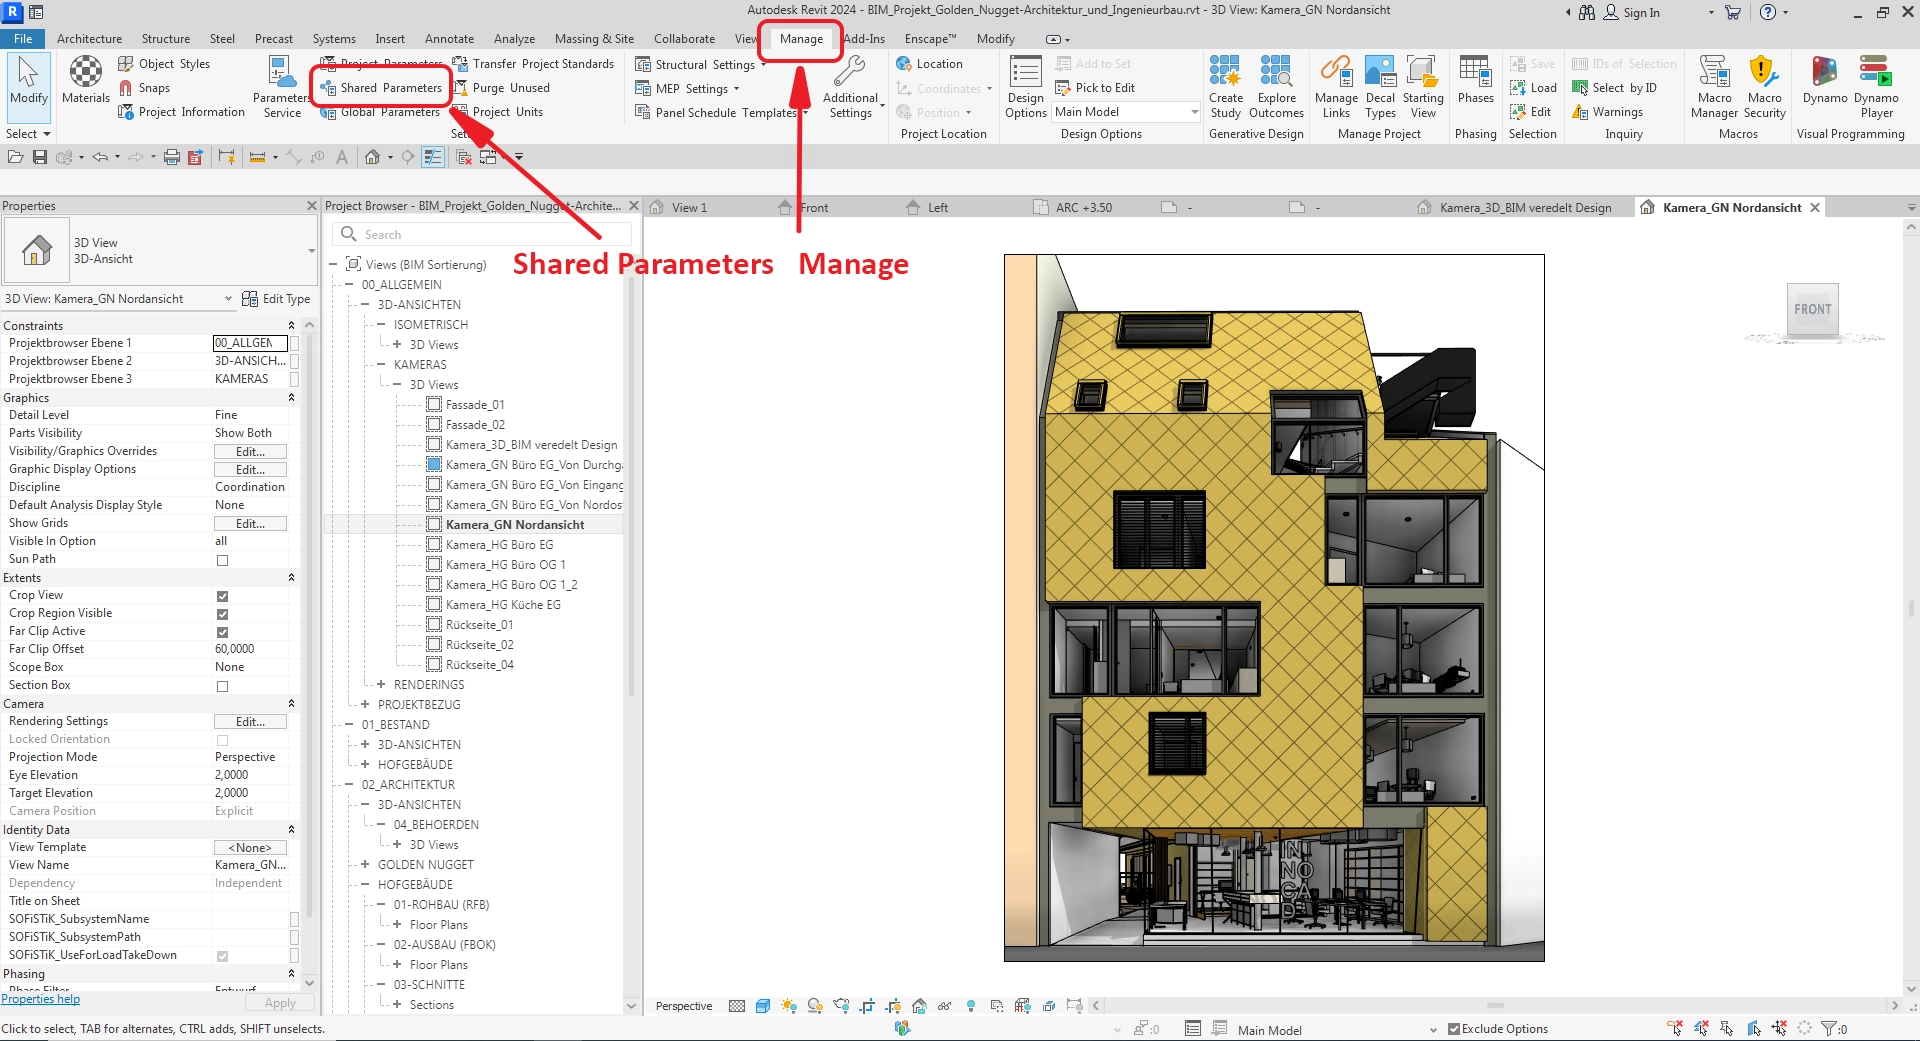Open the Properties help link
Screen dimensions: 1920x1041
(41, 999)
